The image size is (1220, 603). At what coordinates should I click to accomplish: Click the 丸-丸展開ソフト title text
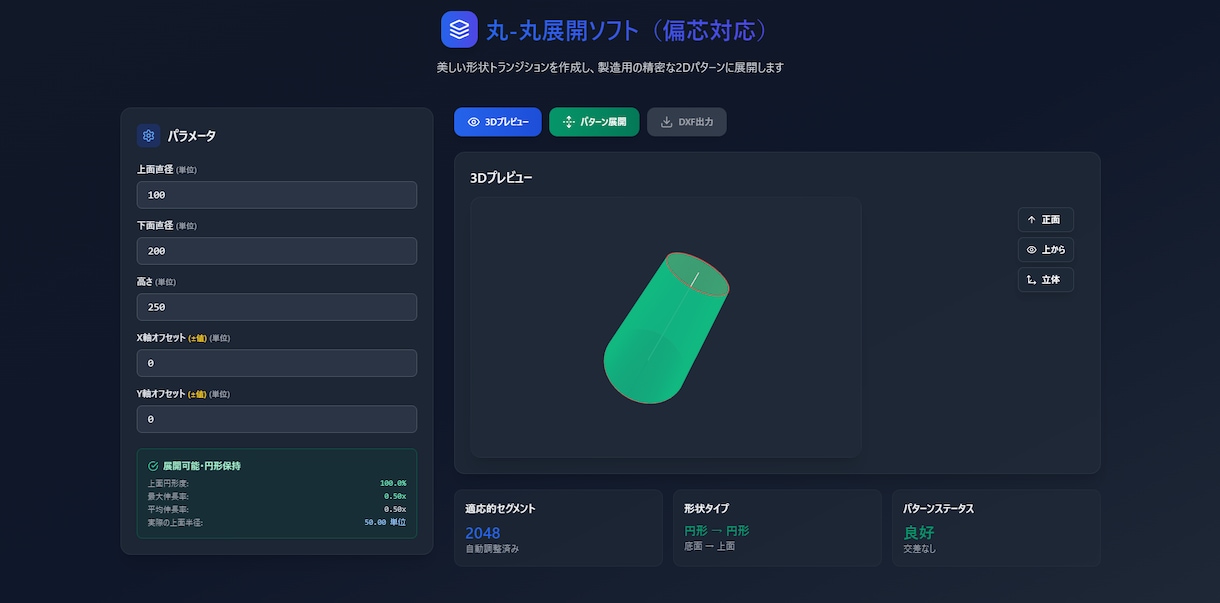[629, 30]
